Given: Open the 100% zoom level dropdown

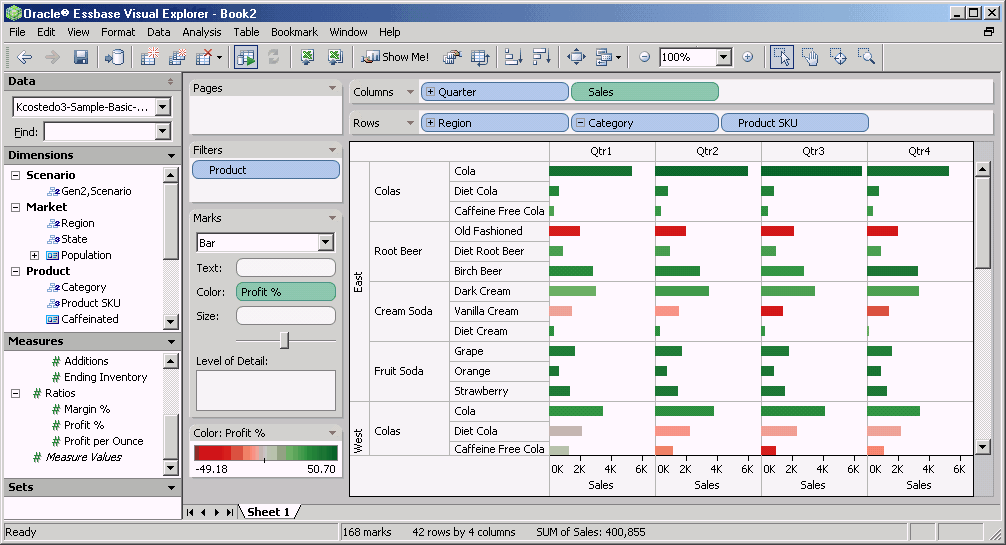Looking at the screenshot, I should tap(724, 57).
